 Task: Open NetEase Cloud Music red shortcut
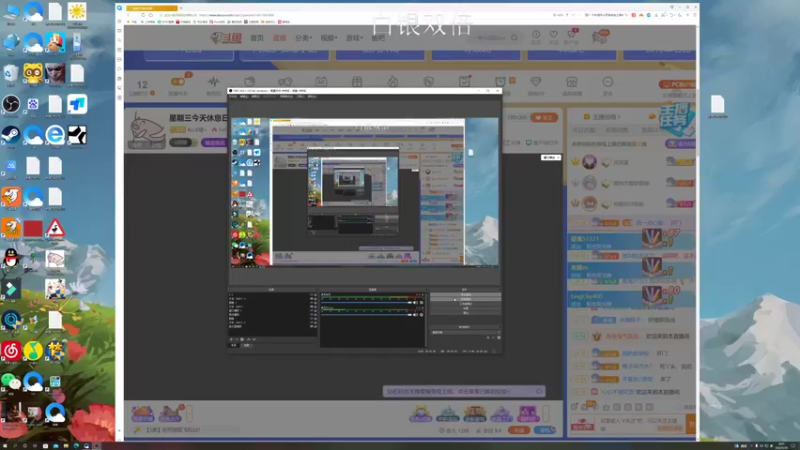click(11, 351)
